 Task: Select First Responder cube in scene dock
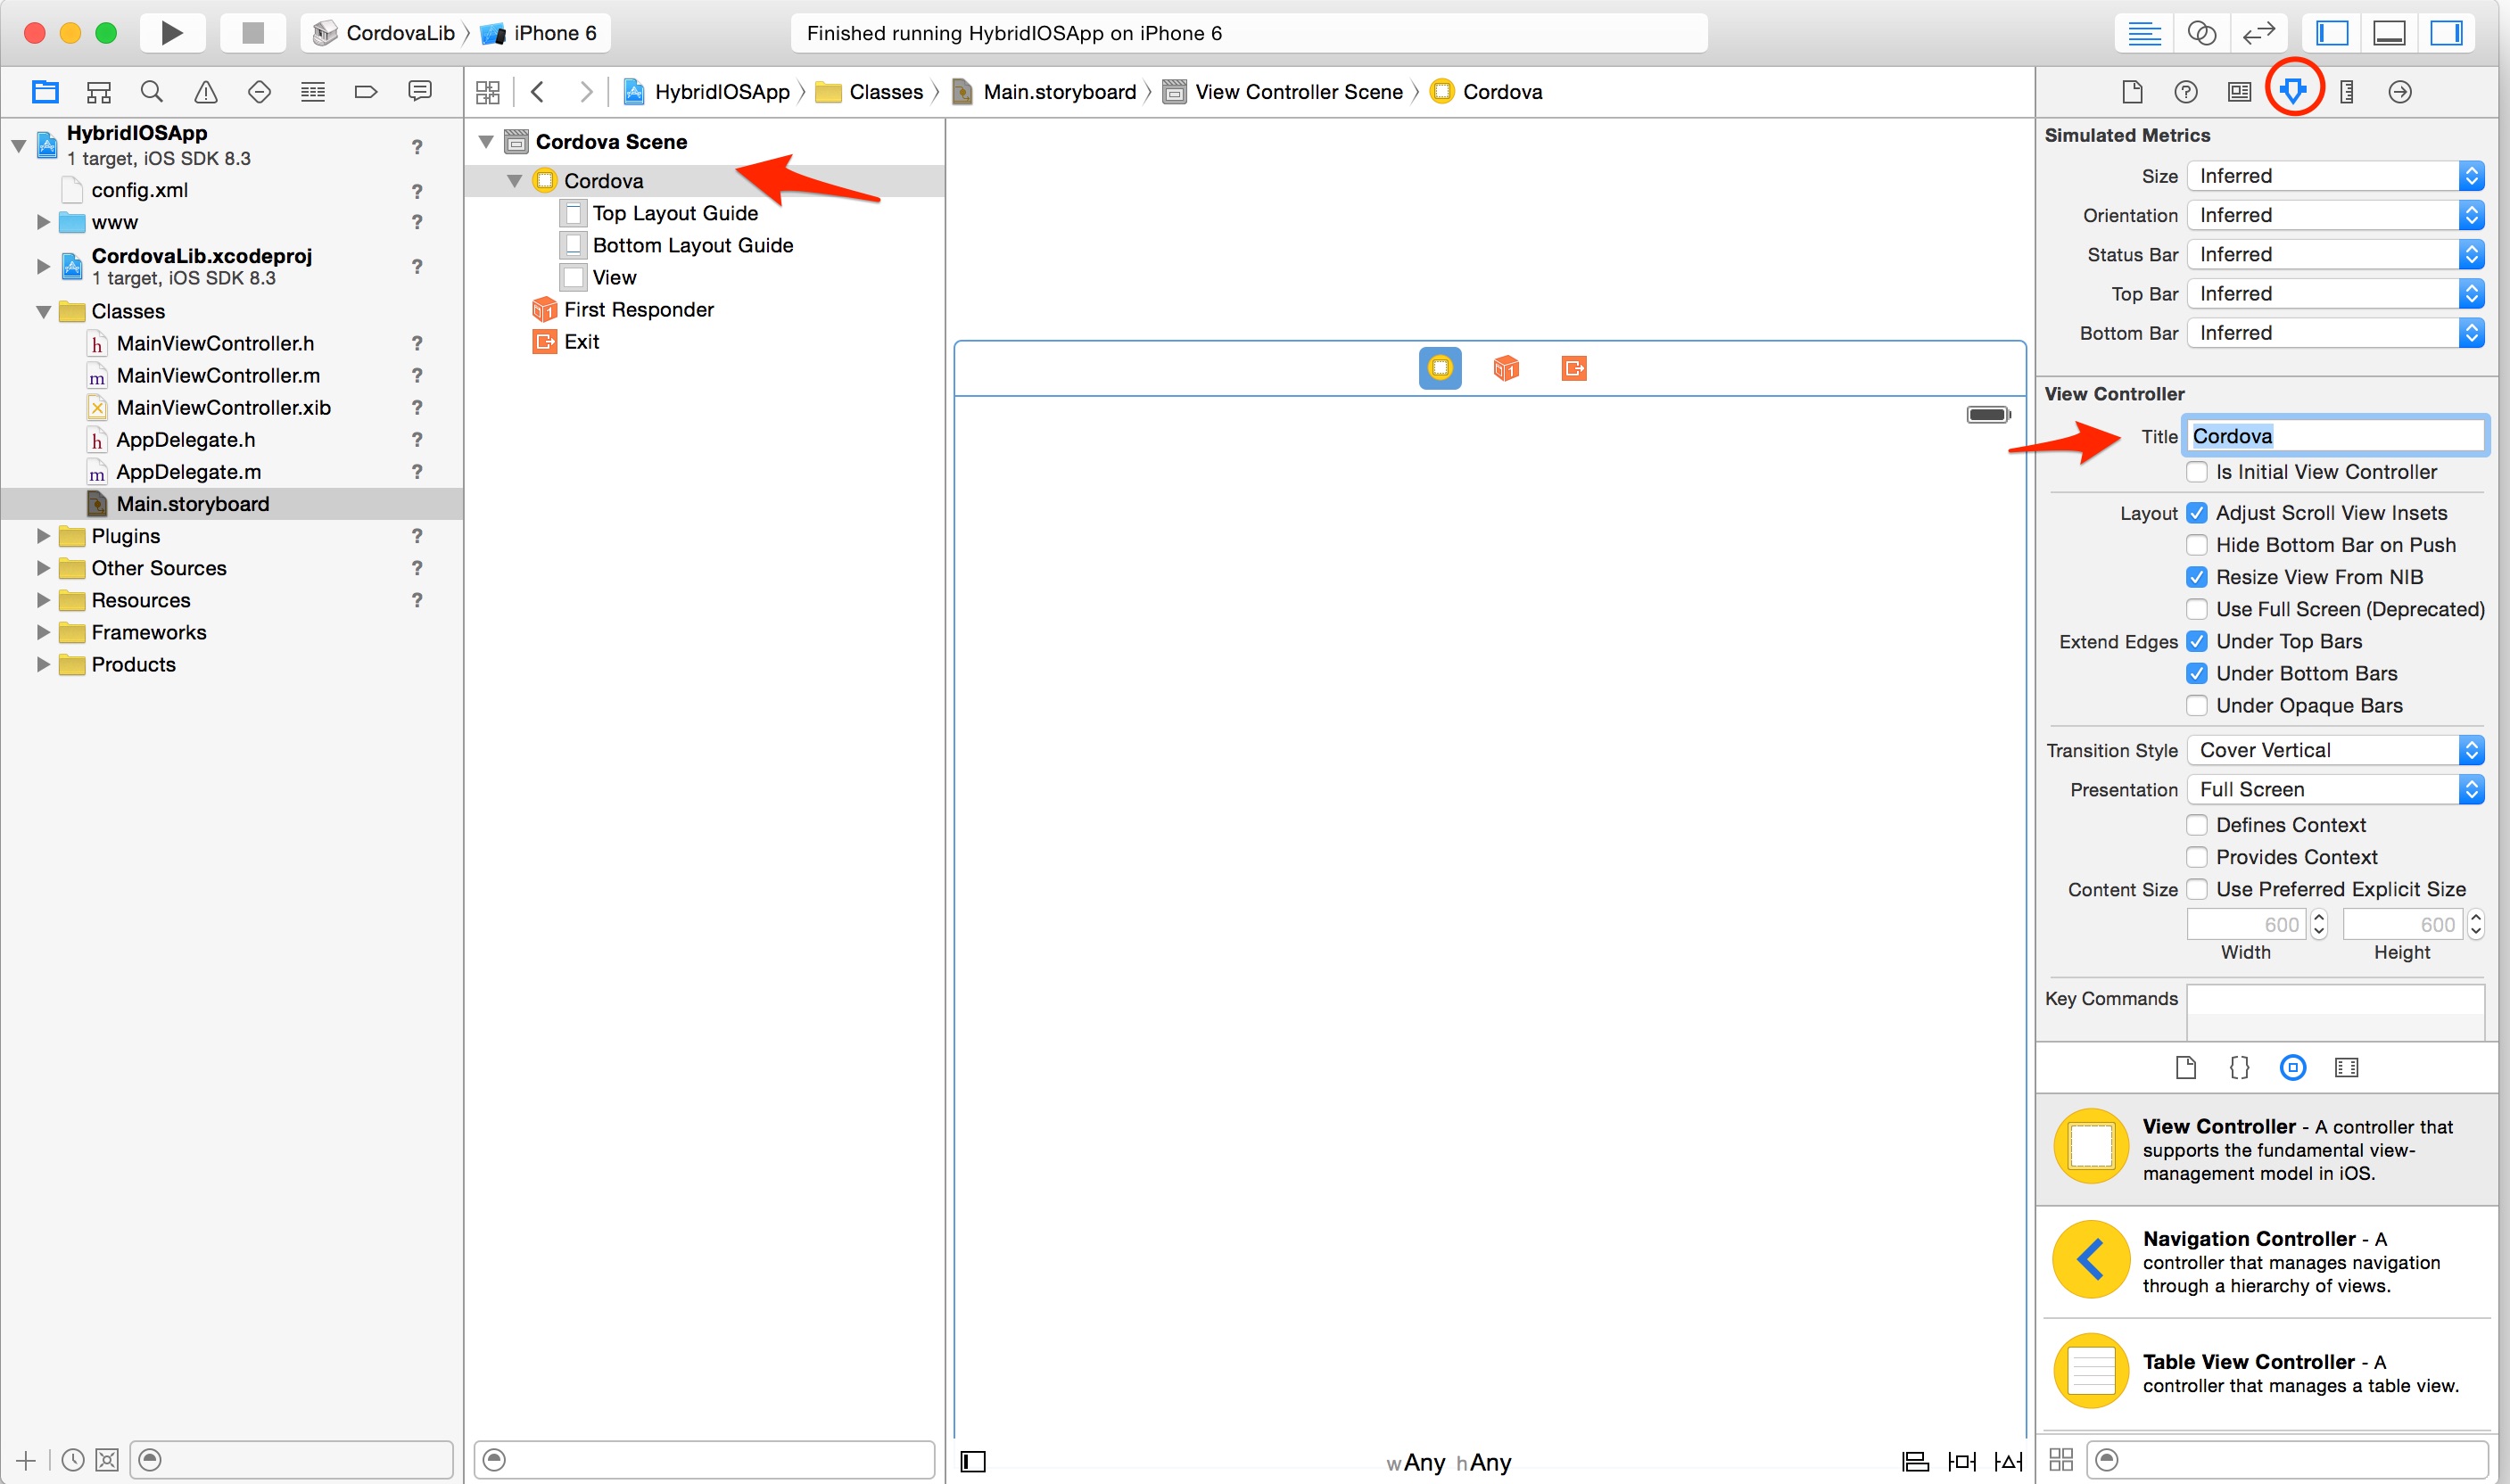[x=1506, y=368]
